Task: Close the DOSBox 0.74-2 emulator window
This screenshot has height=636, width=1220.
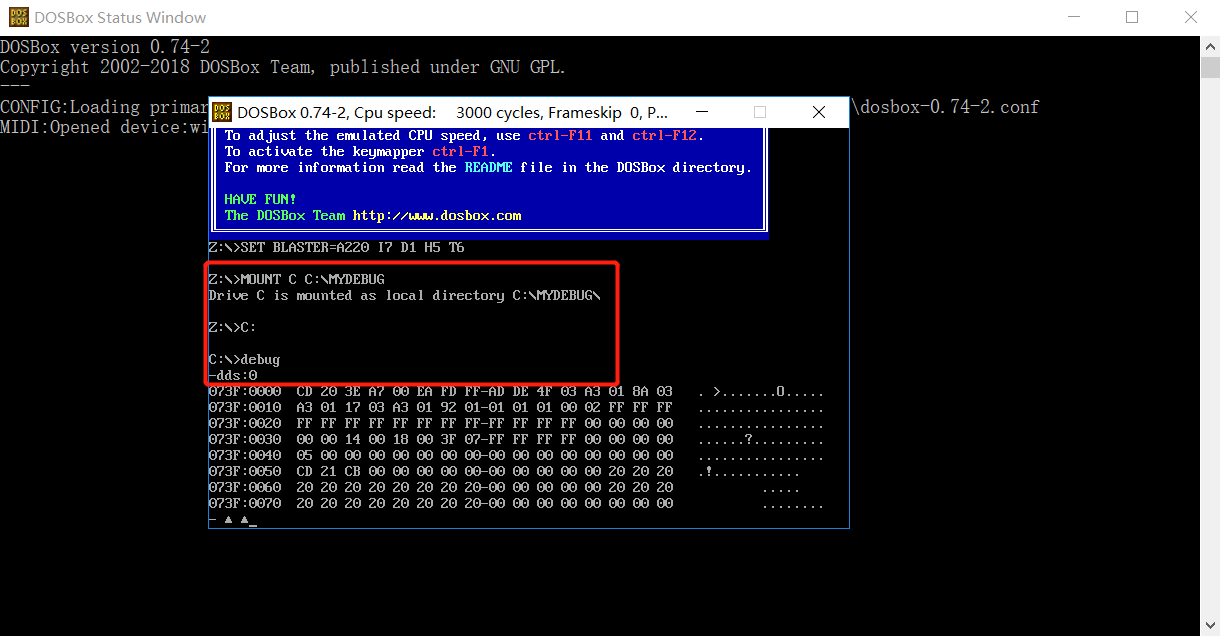Action: point(818,112)
